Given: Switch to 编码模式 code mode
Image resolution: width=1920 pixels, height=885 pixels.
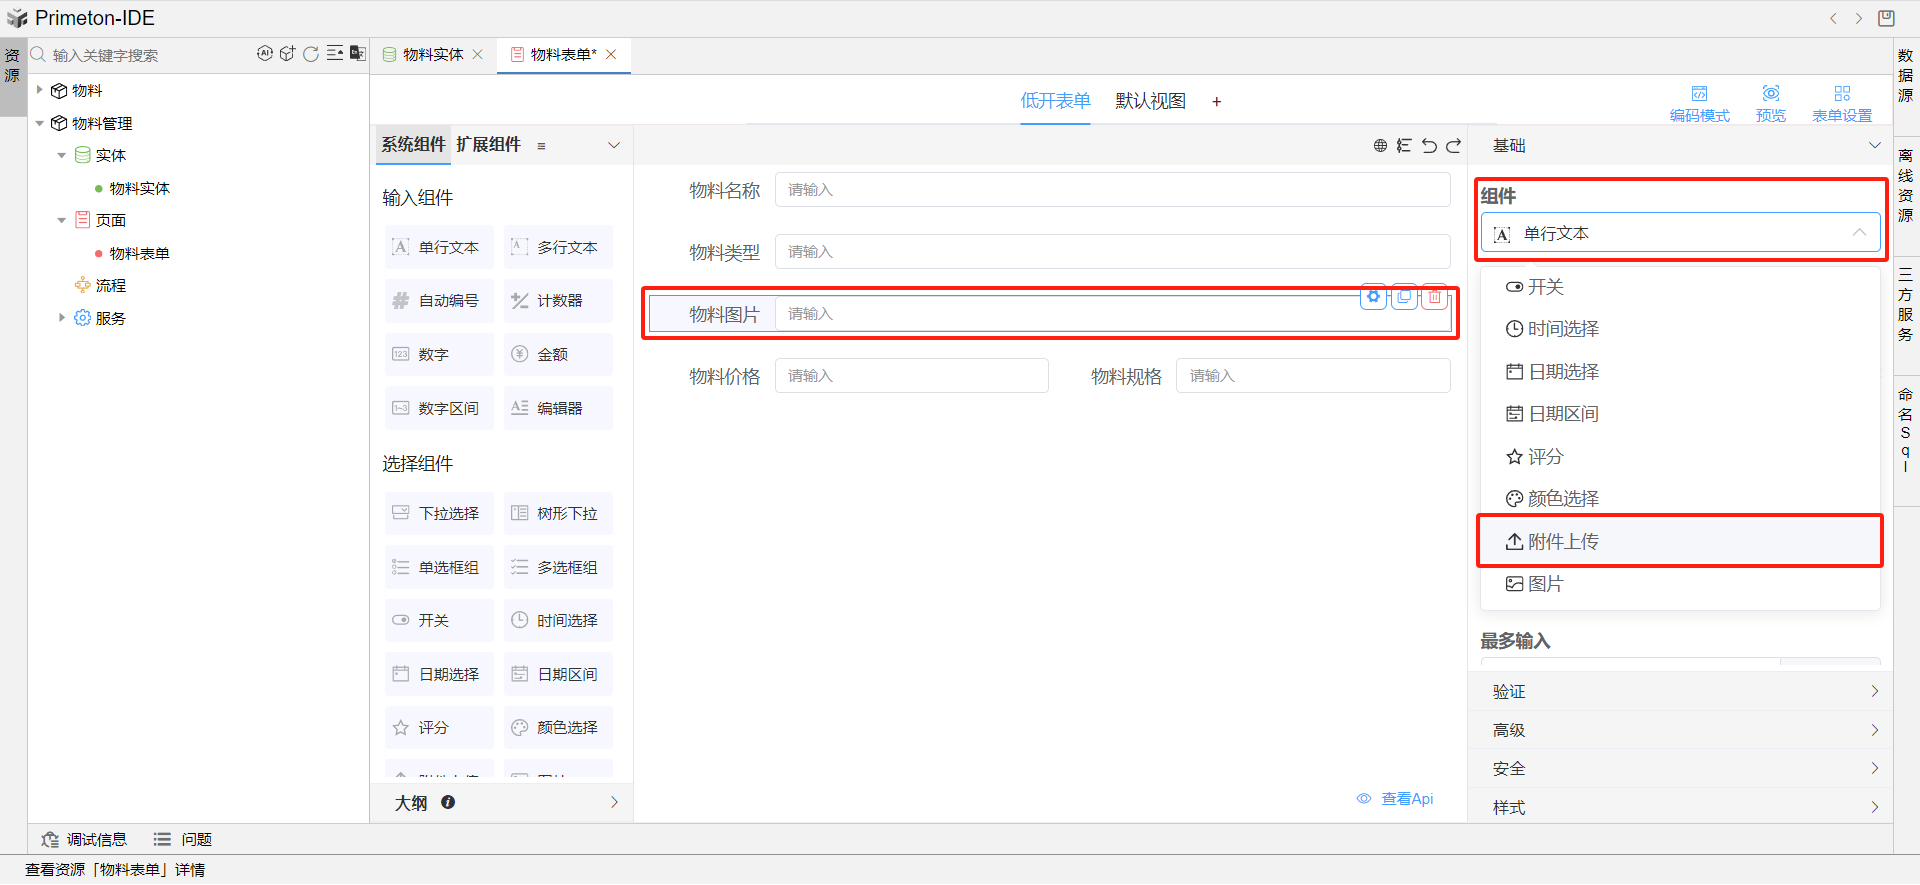Looking at the screenshot, I should click(1699, 102).
